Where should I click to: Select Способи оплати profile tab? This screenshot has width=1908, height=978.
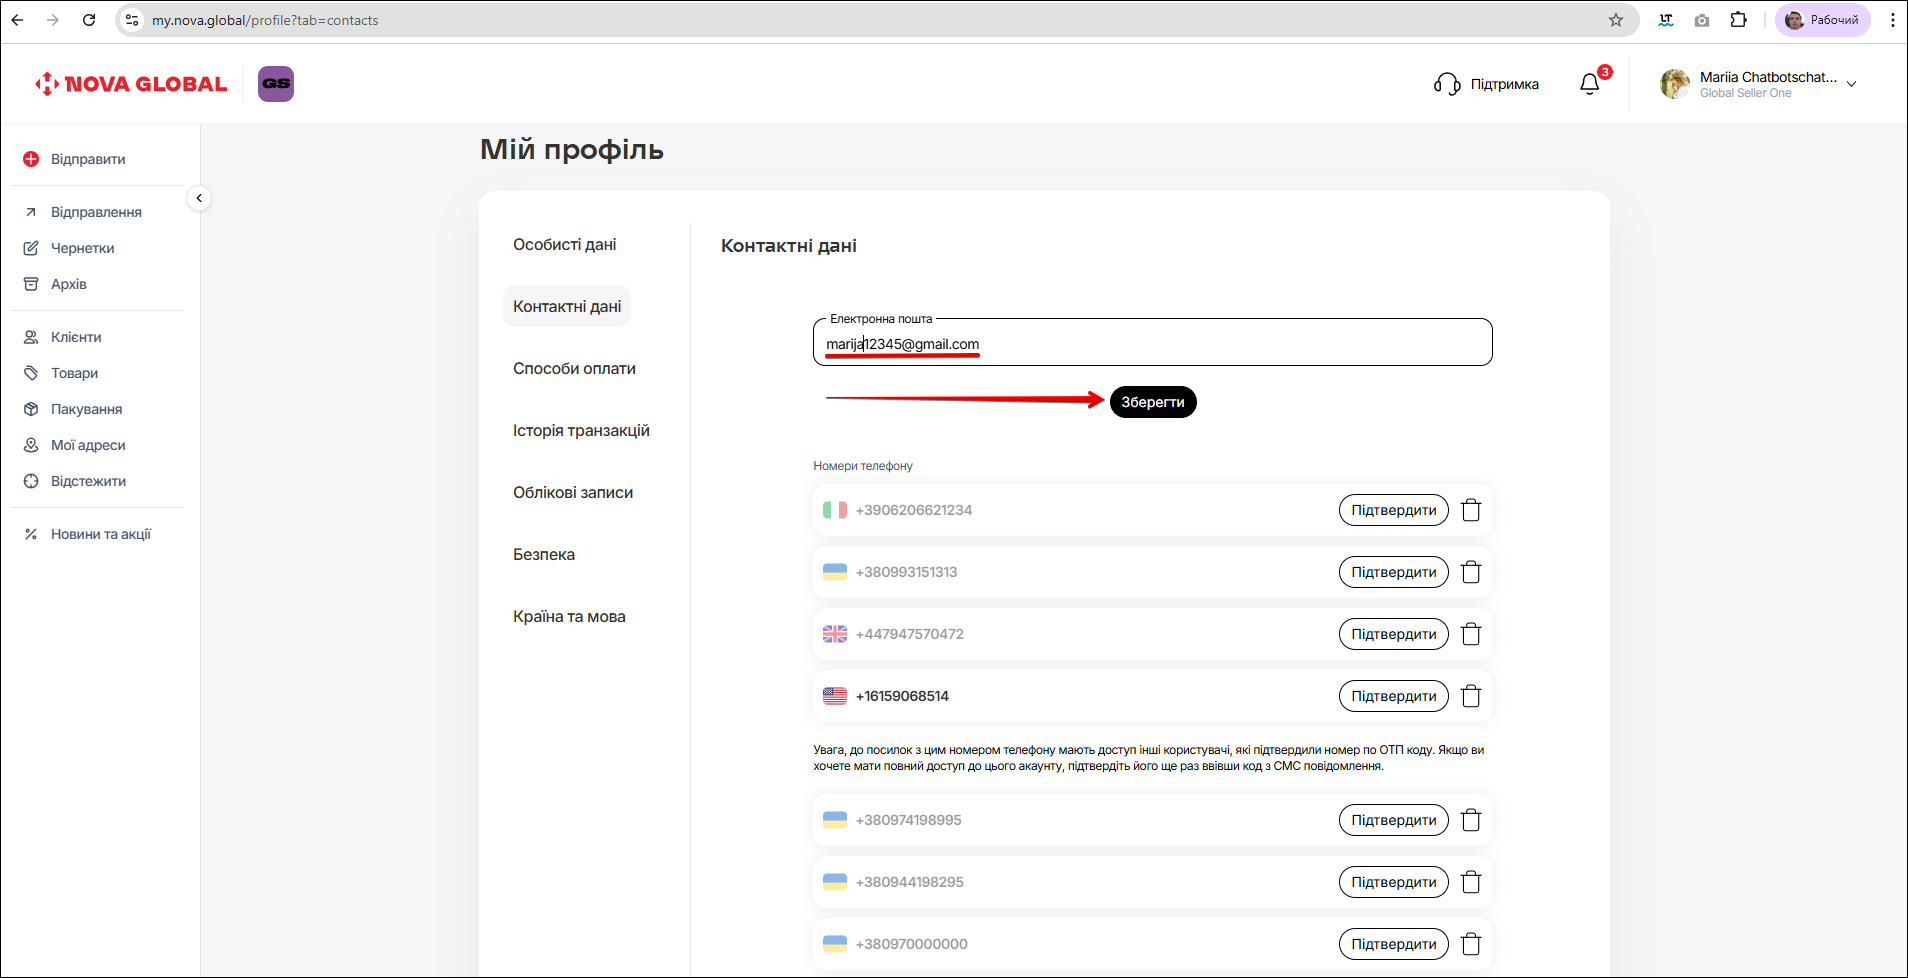[x=574, y=368]
